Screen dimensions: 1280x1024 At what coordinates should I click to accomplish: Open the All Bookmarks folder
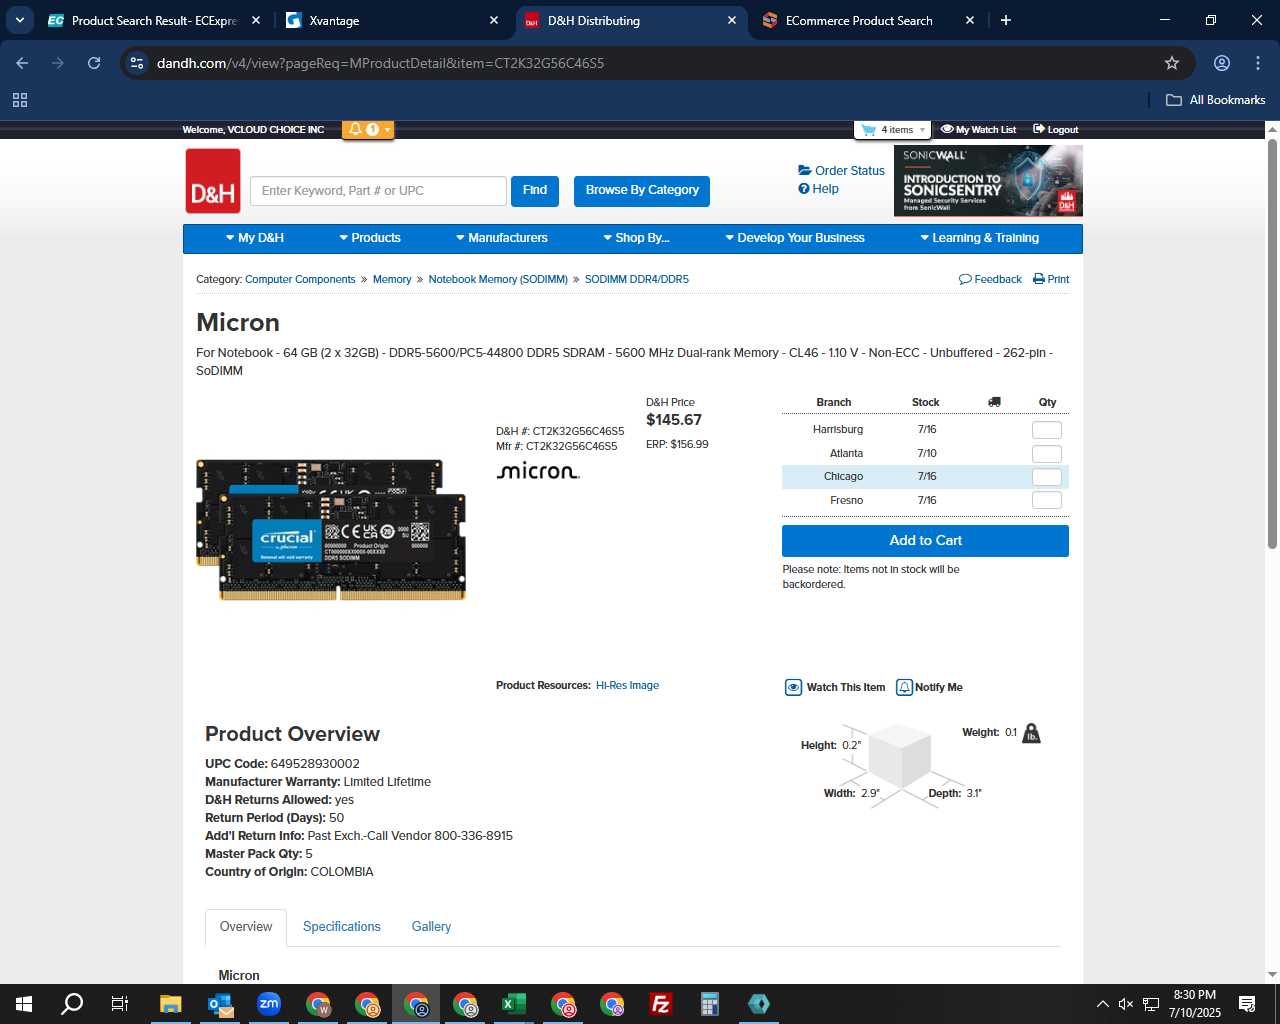pyautogui.click(x=1216, y=100)
